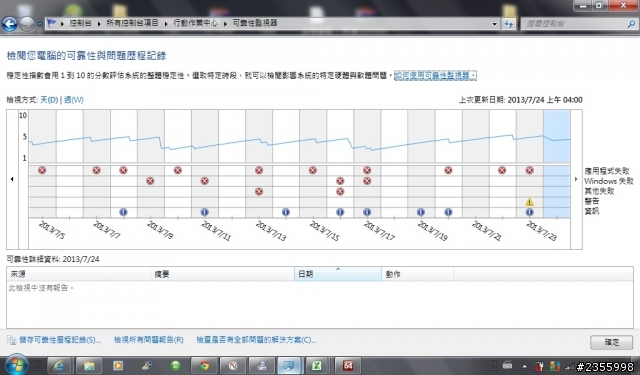Expand breadcrumb arrow after 所有控制台項目
Screen dimensions: 640x375
pos(166,24)
